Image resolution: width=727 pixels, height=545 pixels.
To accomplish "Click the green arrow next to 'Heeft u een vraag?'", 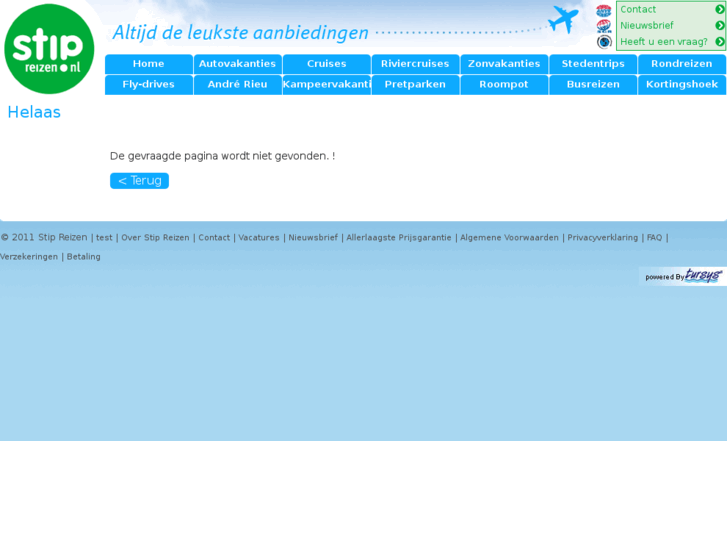I will point(720,42).
